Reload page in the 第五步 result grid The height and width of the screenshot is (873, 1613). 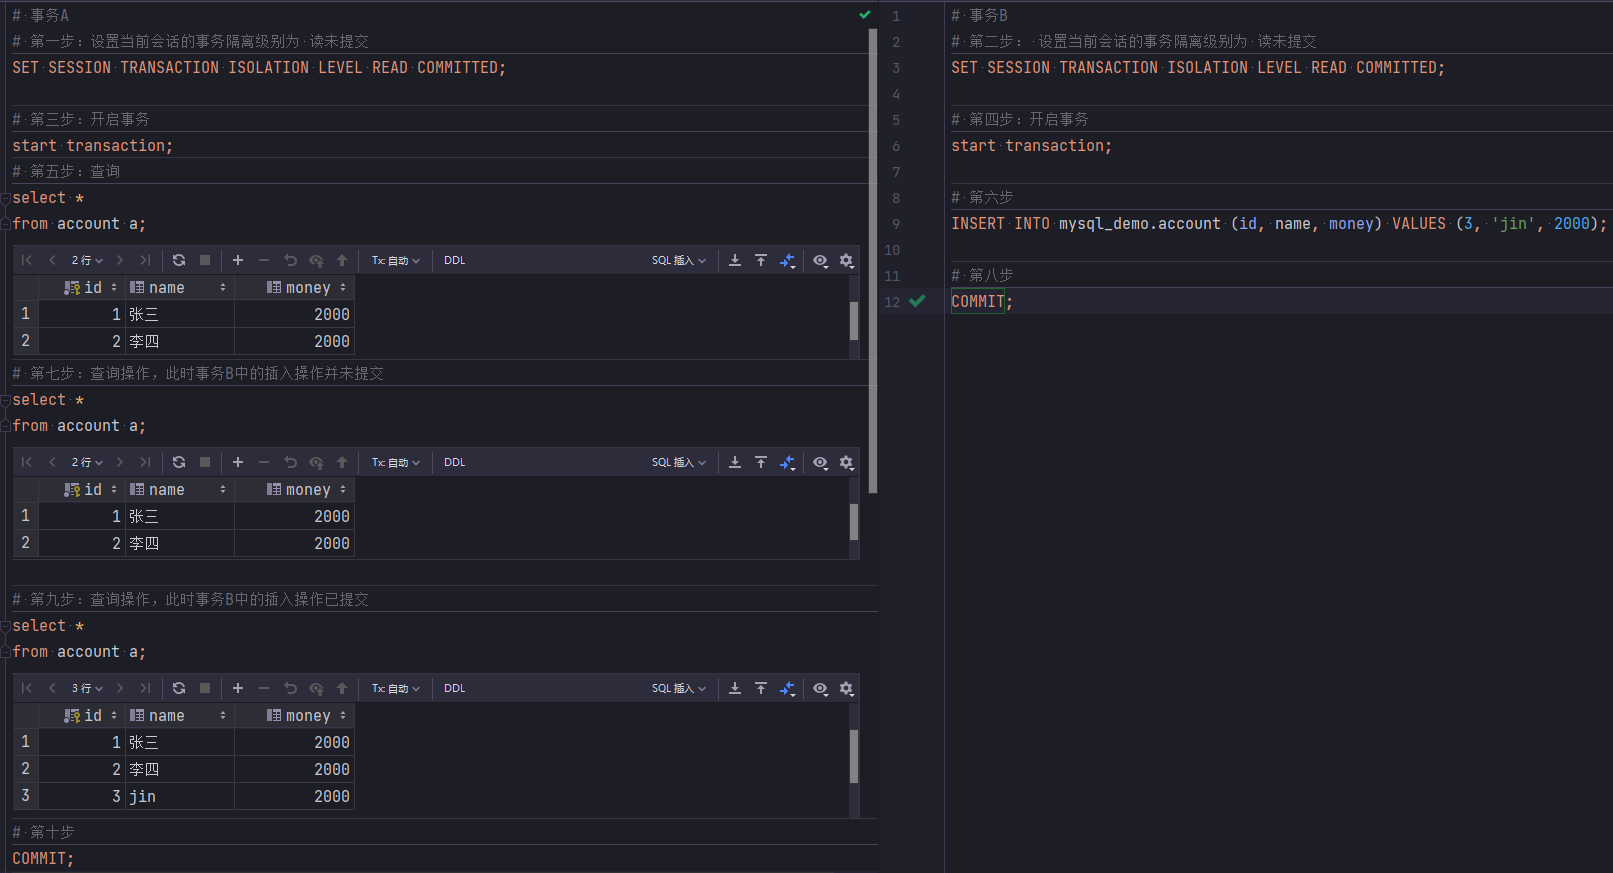click(x=179, y=260)
